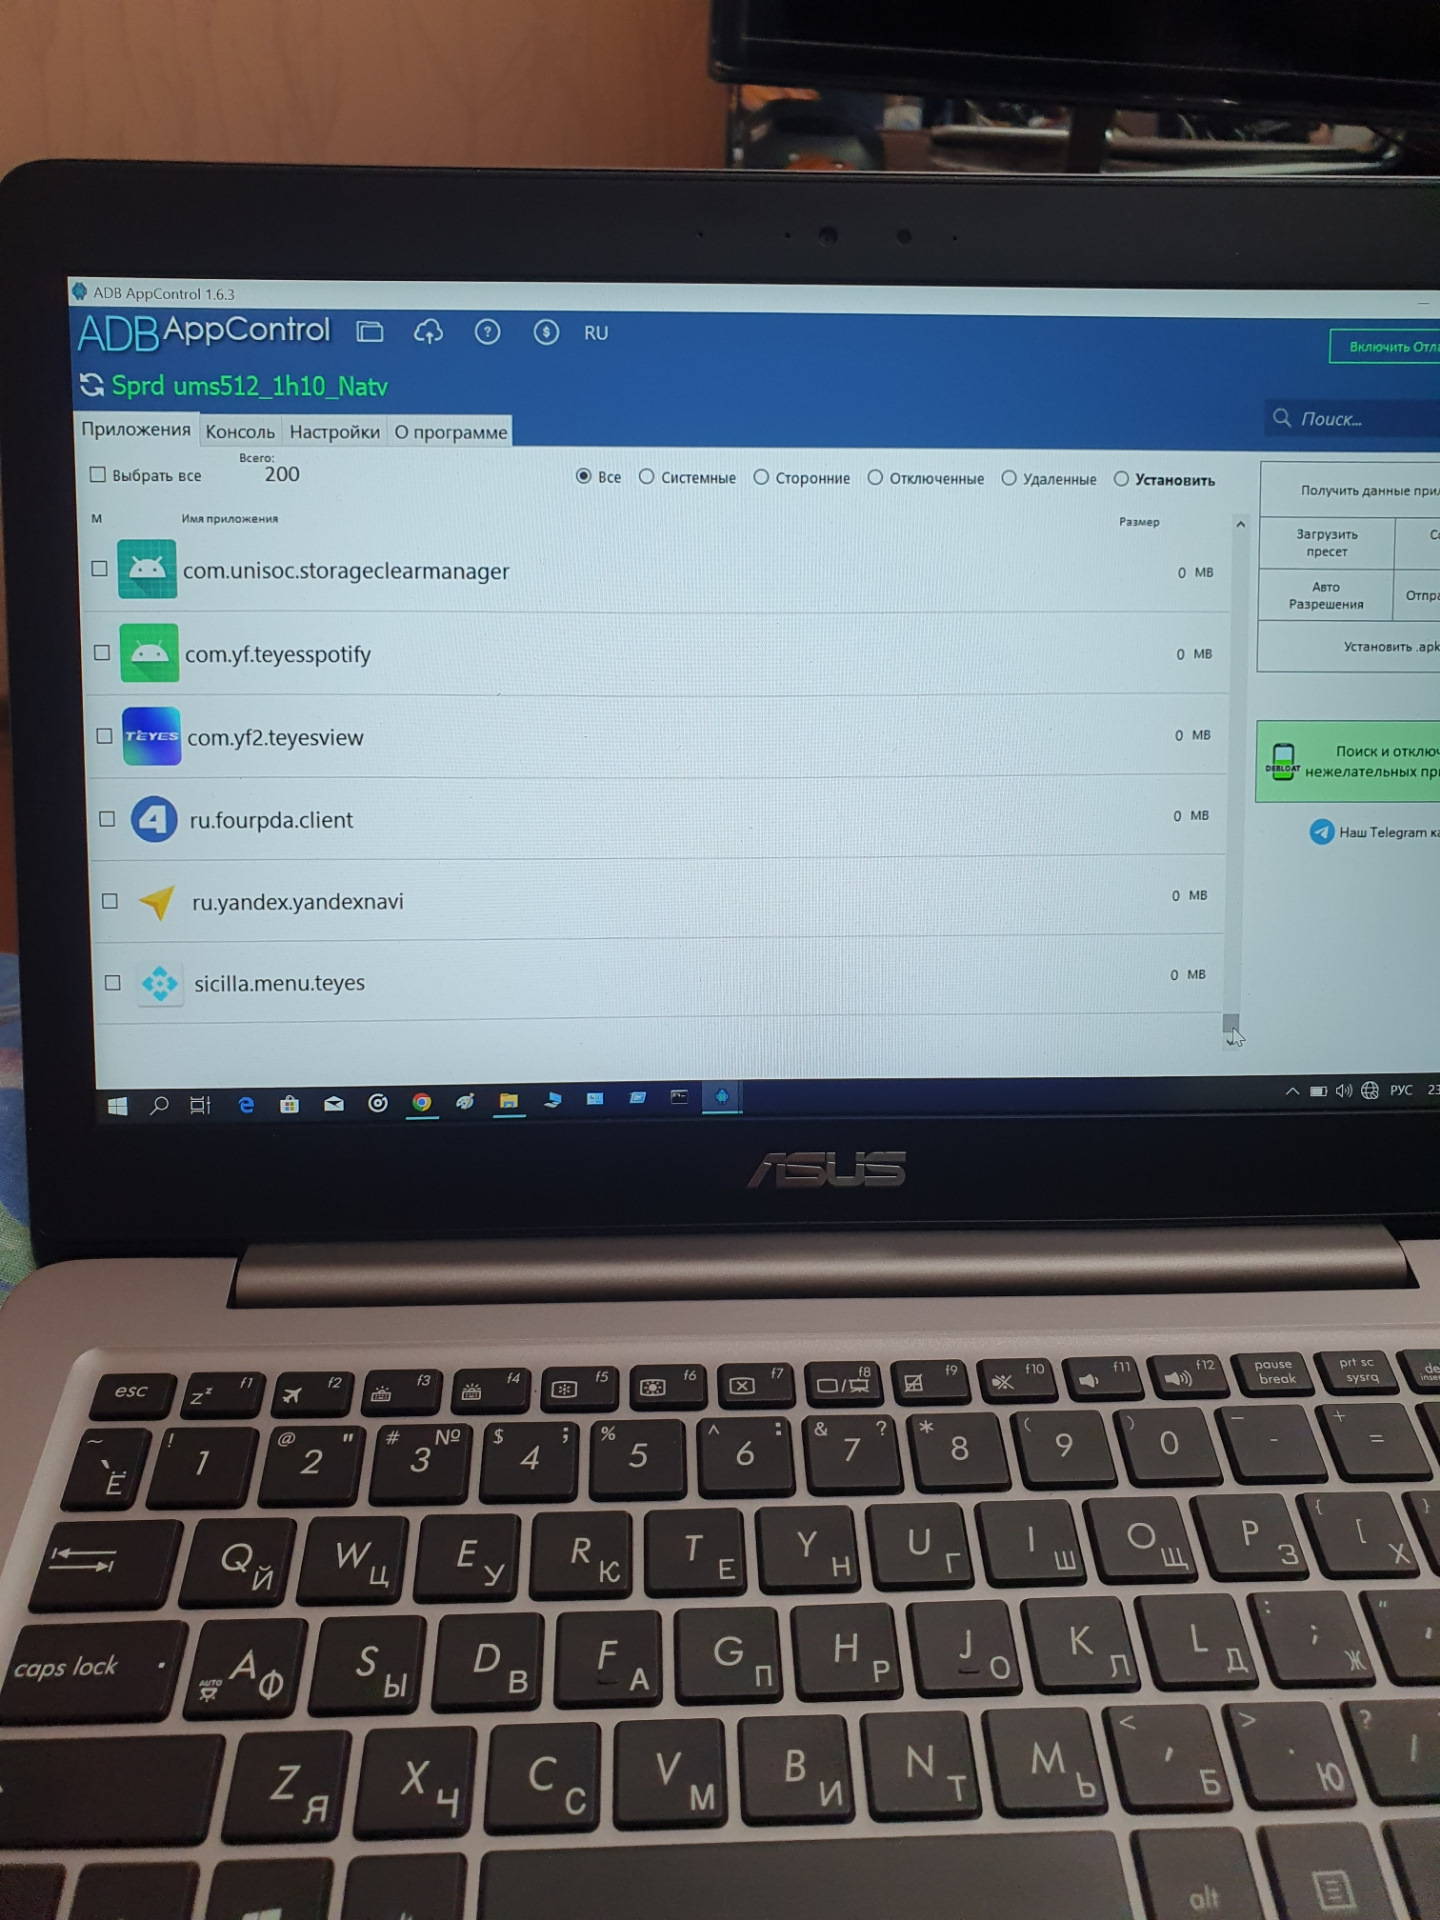Click the network globe icon in system tray
Image resolution: width=1440 pixels, height=1920 pixels.
click(x=1370, y=1090)
